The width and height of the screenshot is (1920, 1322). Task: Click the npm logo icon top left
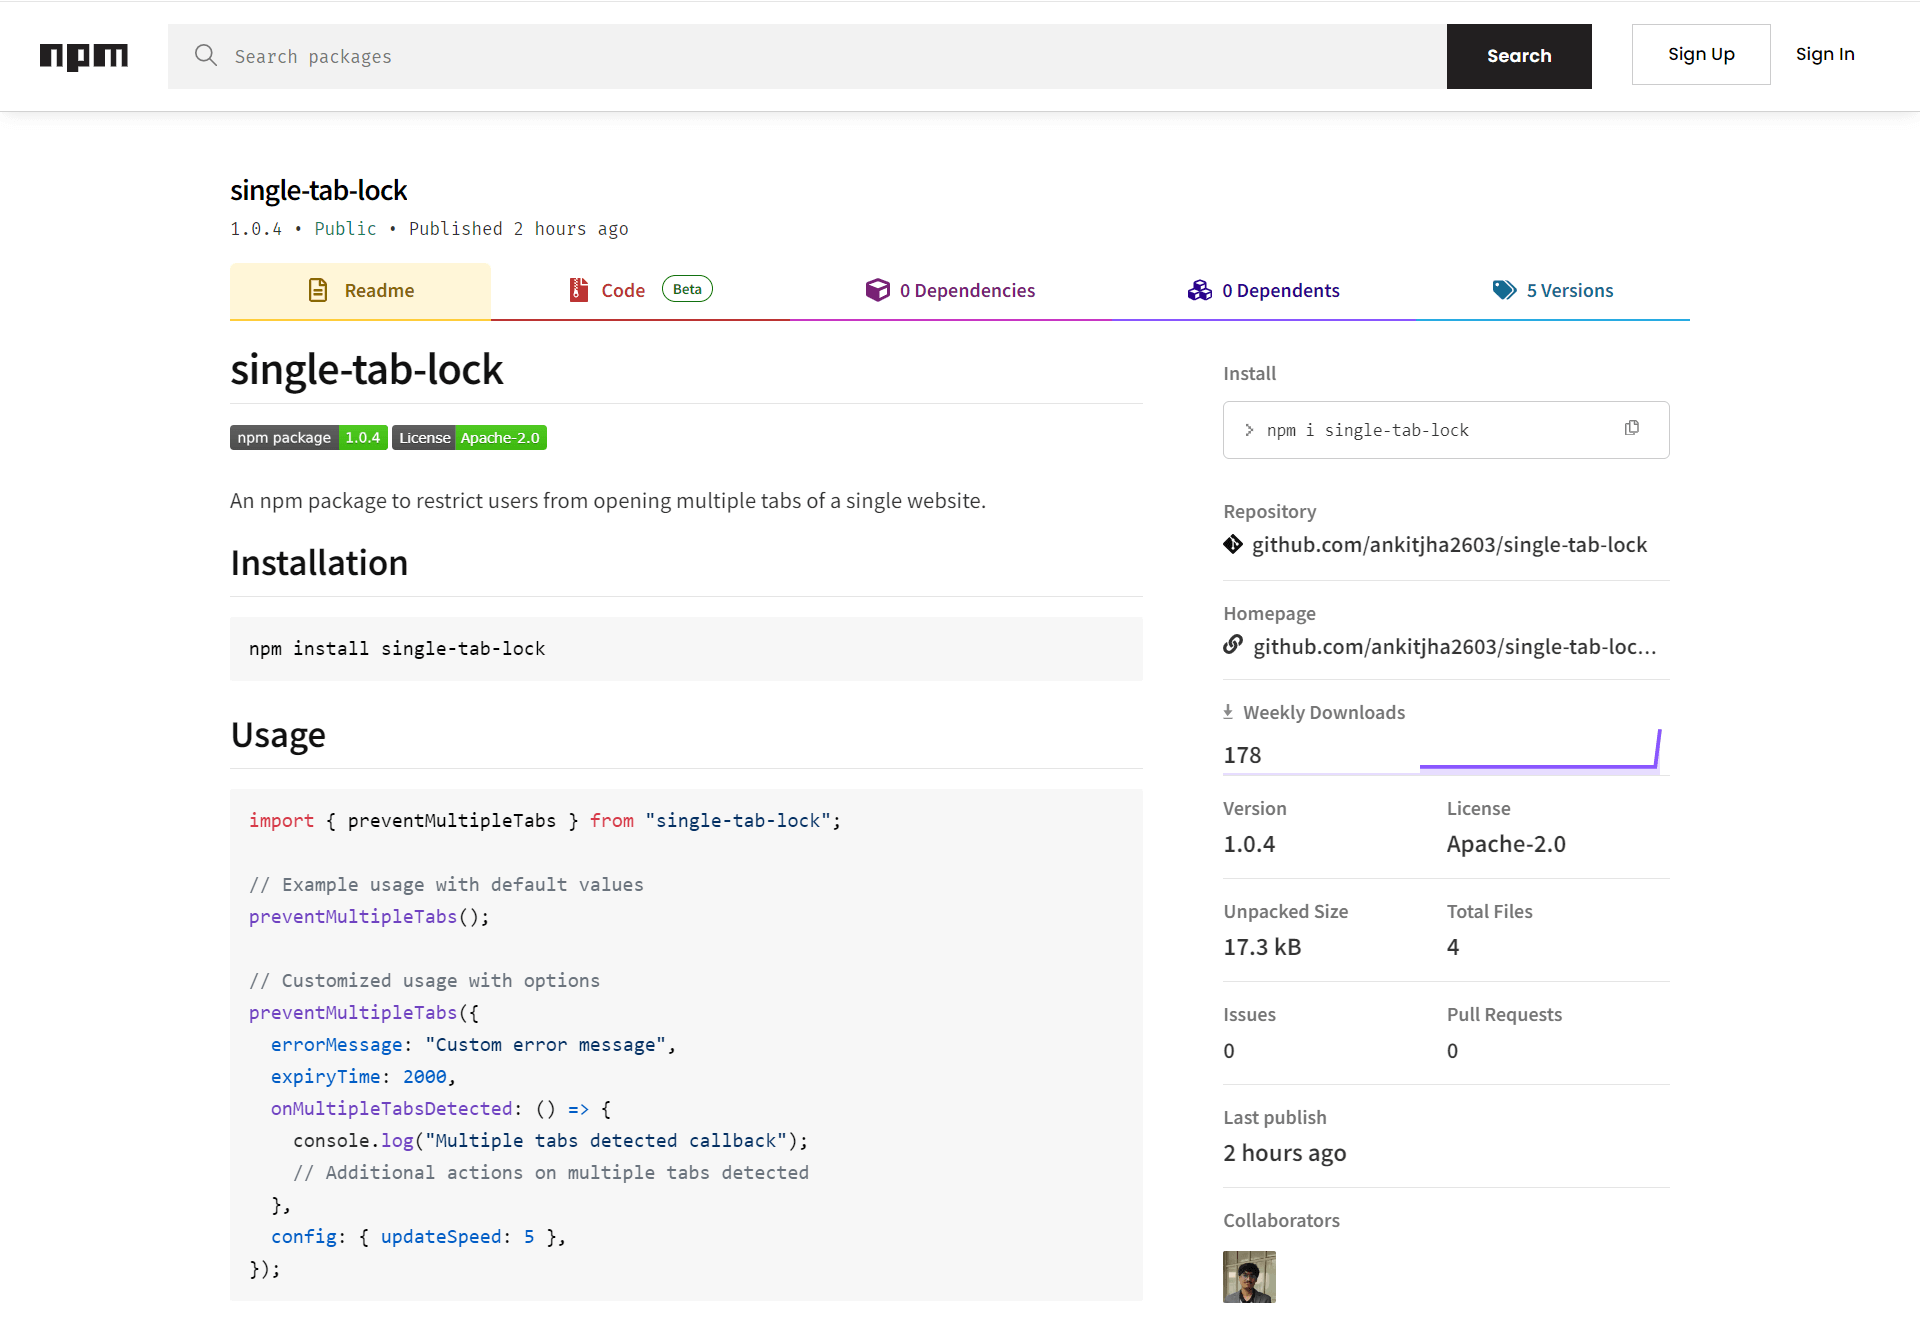coord(83,54)
